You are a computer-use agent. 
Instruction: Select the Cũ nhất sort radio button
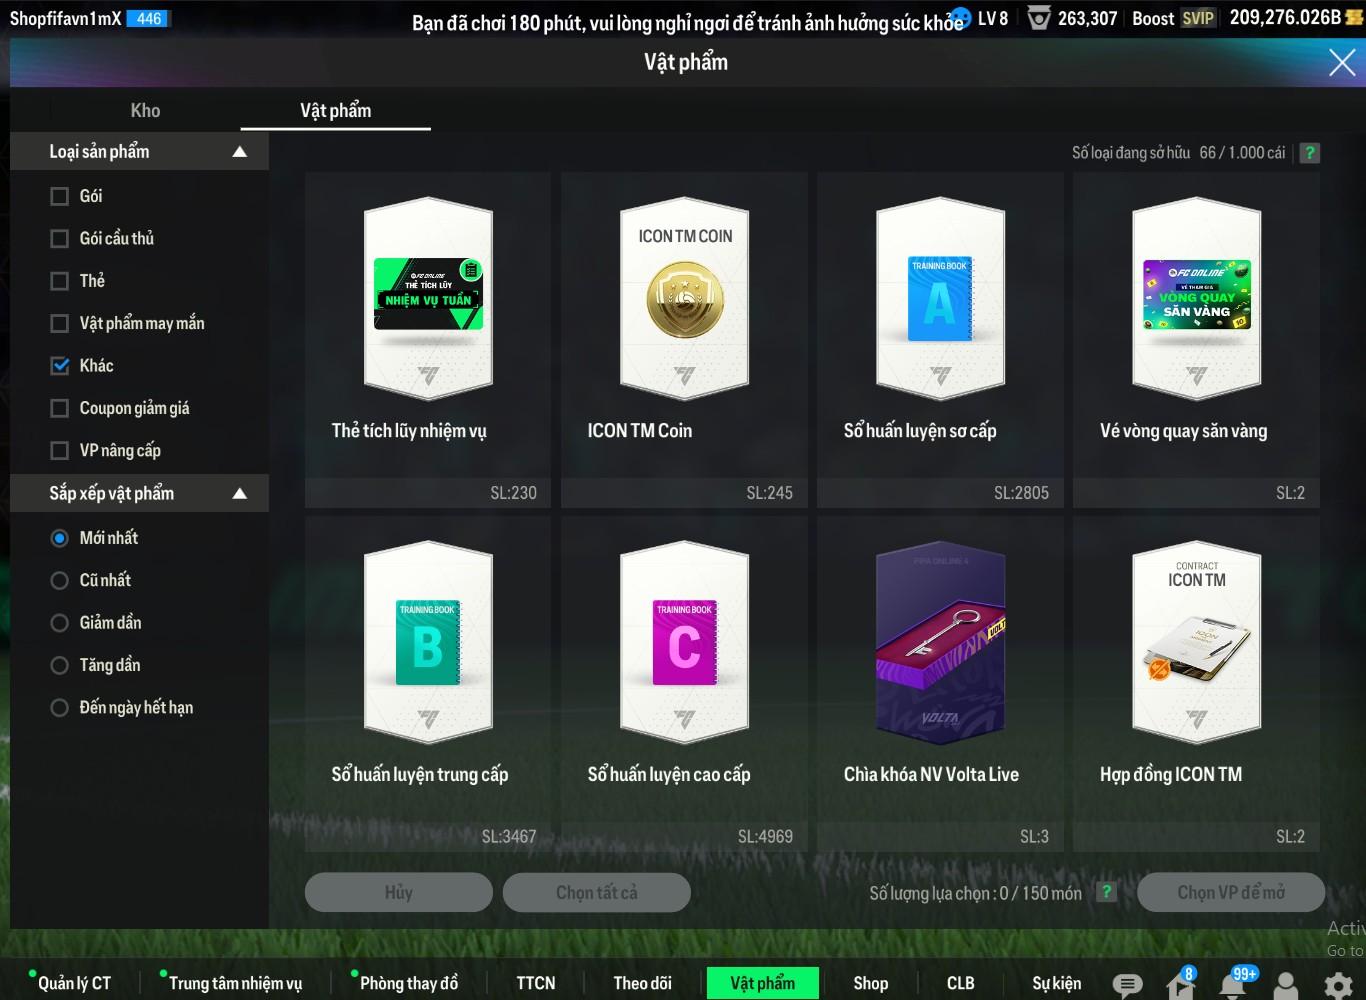[x=60, y=580]
